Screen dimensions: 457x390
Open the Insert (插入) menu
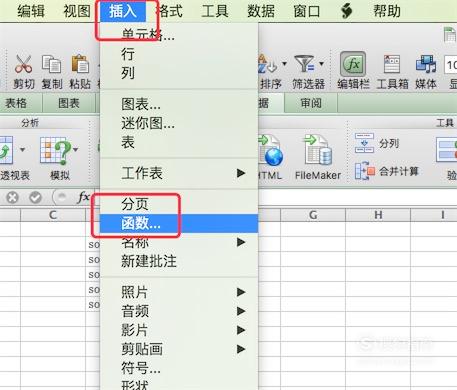[123, 11]
